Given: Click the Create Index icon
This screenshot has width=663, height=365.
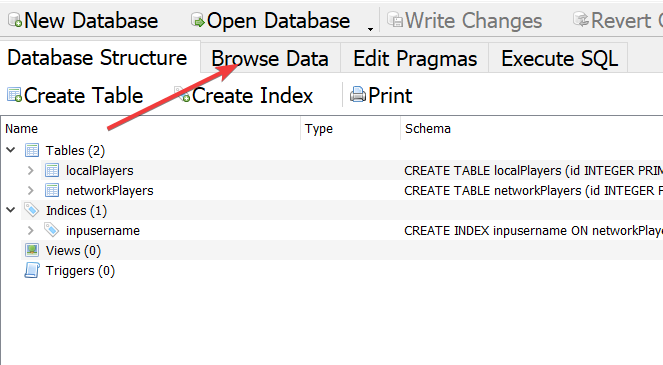Looking at the screenshot, I should 182,95.
